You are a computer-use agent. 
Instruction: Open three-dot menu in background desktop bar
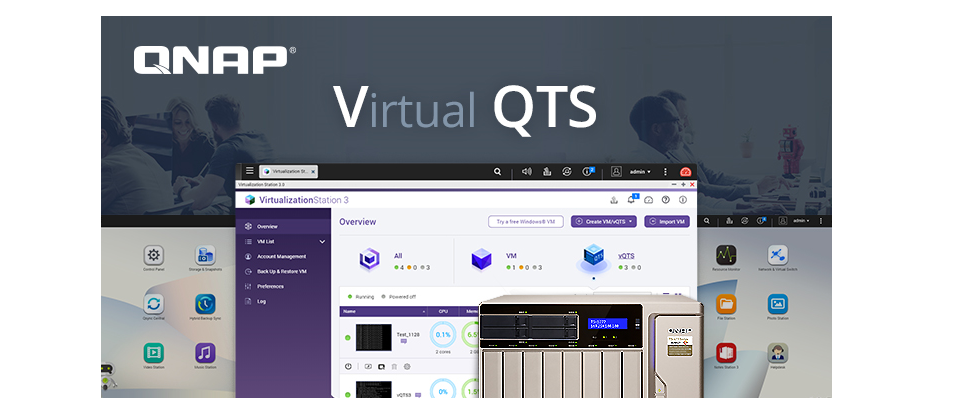(x=821, y=221)
